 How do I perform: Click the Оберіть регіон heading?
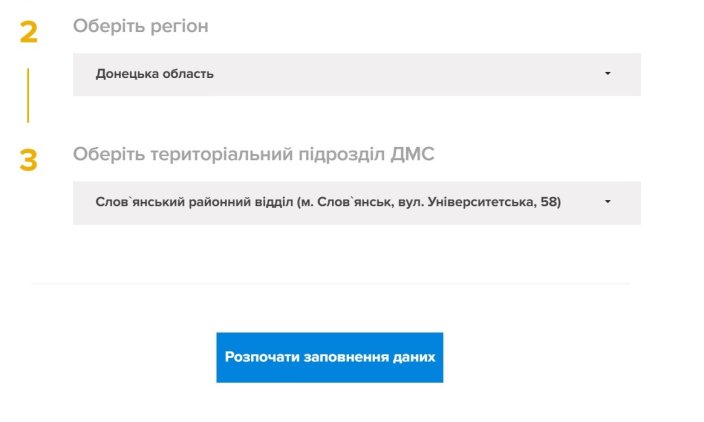point(141,26)
